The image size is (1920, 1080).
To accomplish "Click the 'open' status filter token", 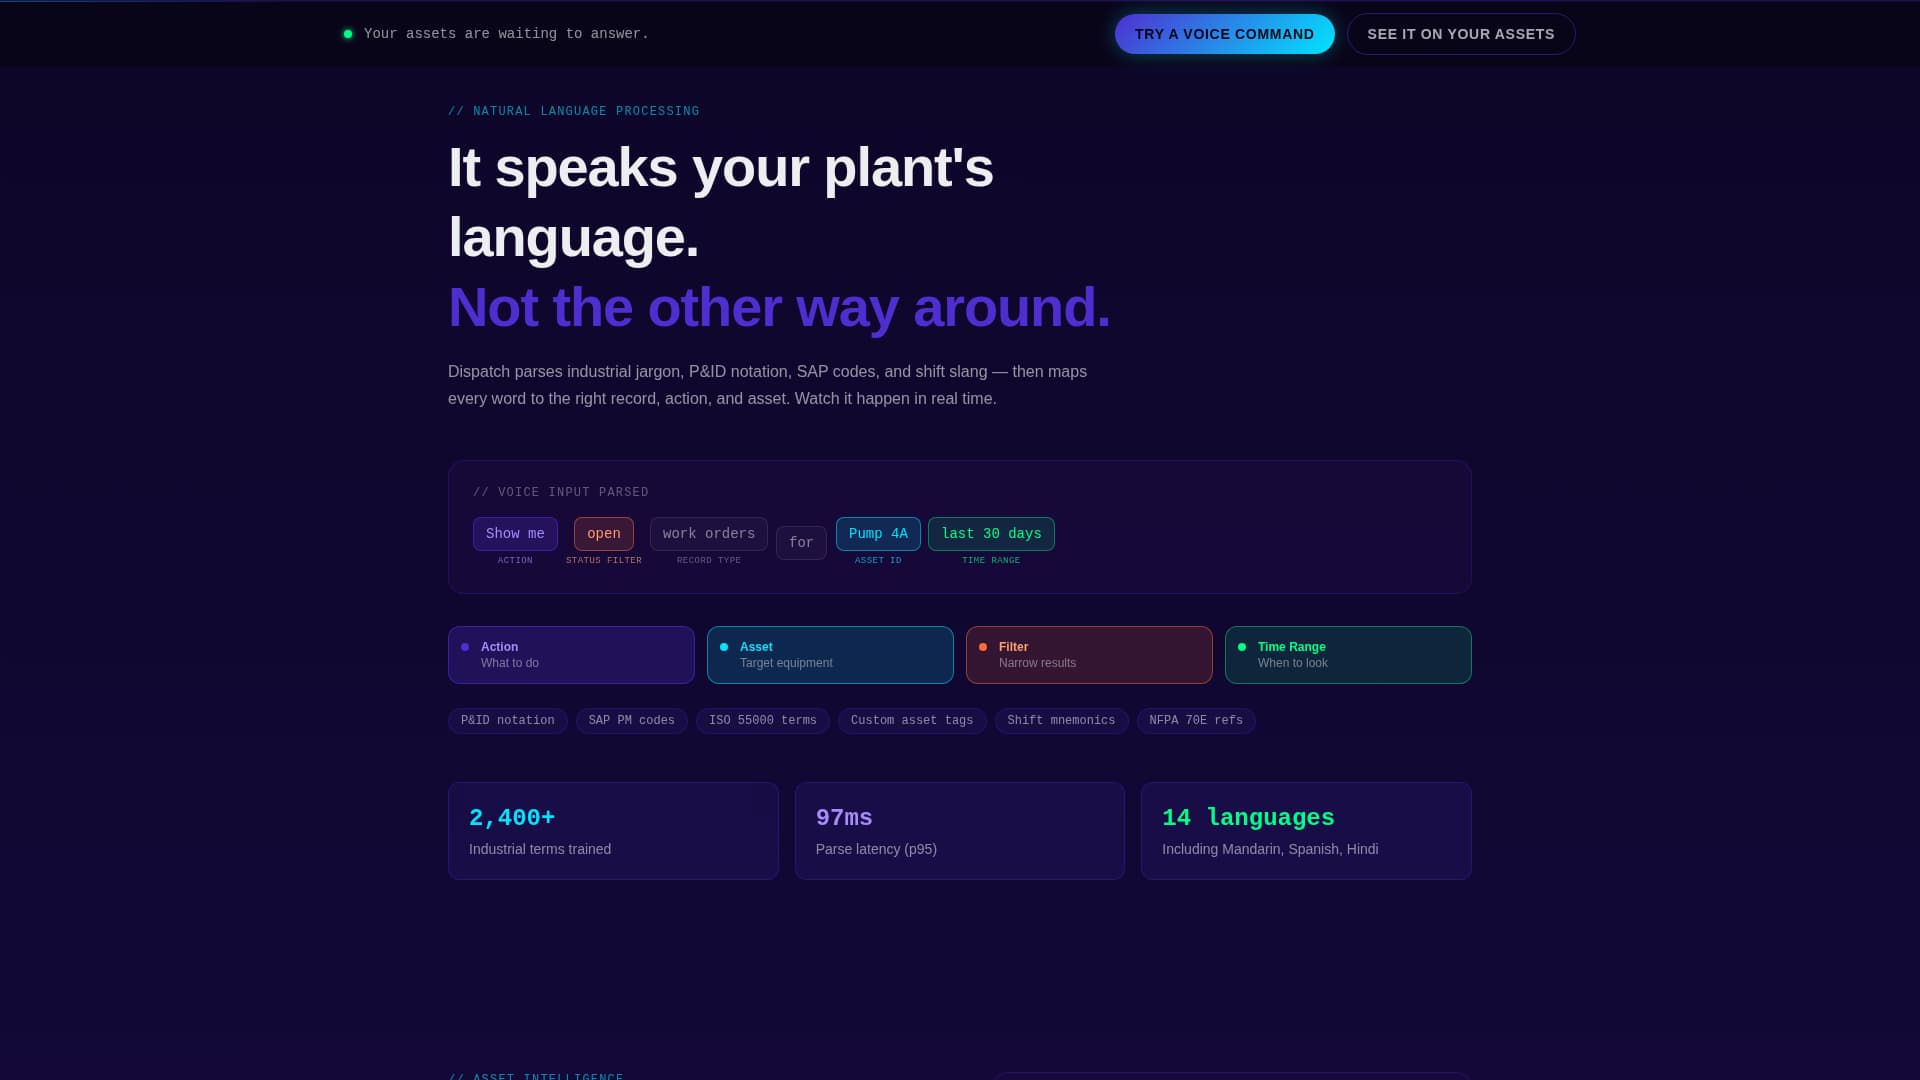I will tap(604, 534).
